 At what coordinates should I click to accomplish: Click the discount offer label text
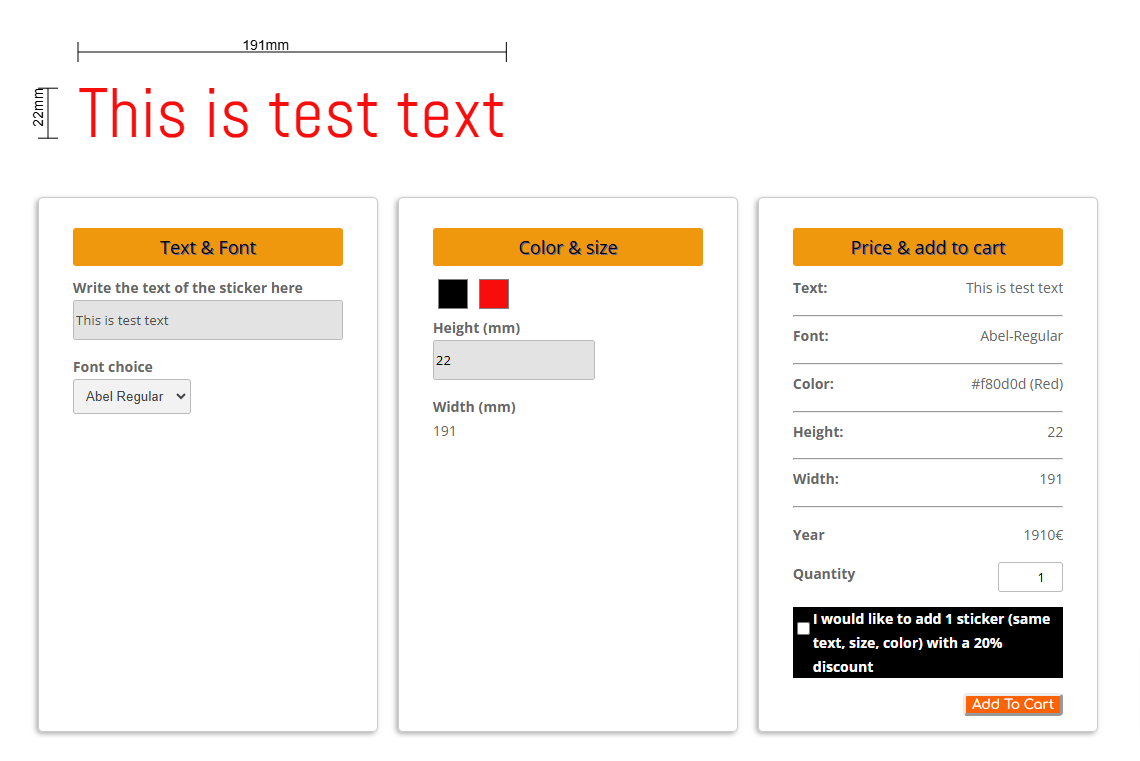pyautogui.click(x=930, y=643)
